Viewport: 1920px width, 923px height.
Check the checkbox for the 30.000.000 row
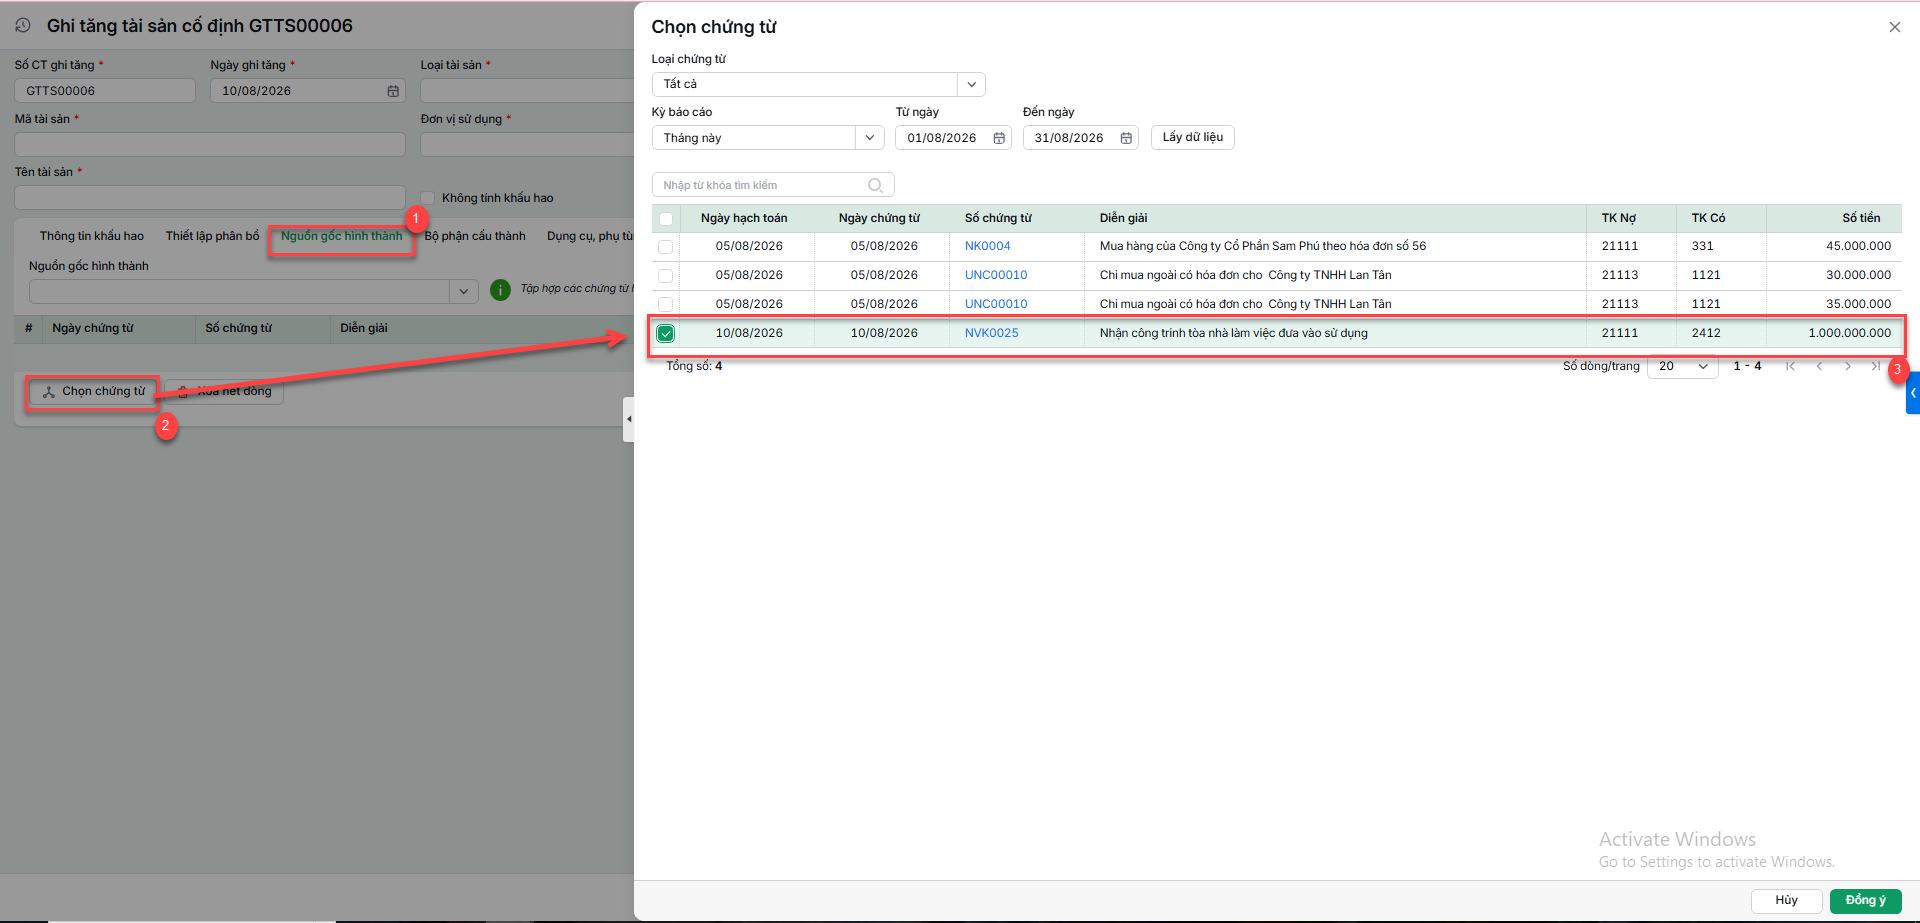(666, 276)
